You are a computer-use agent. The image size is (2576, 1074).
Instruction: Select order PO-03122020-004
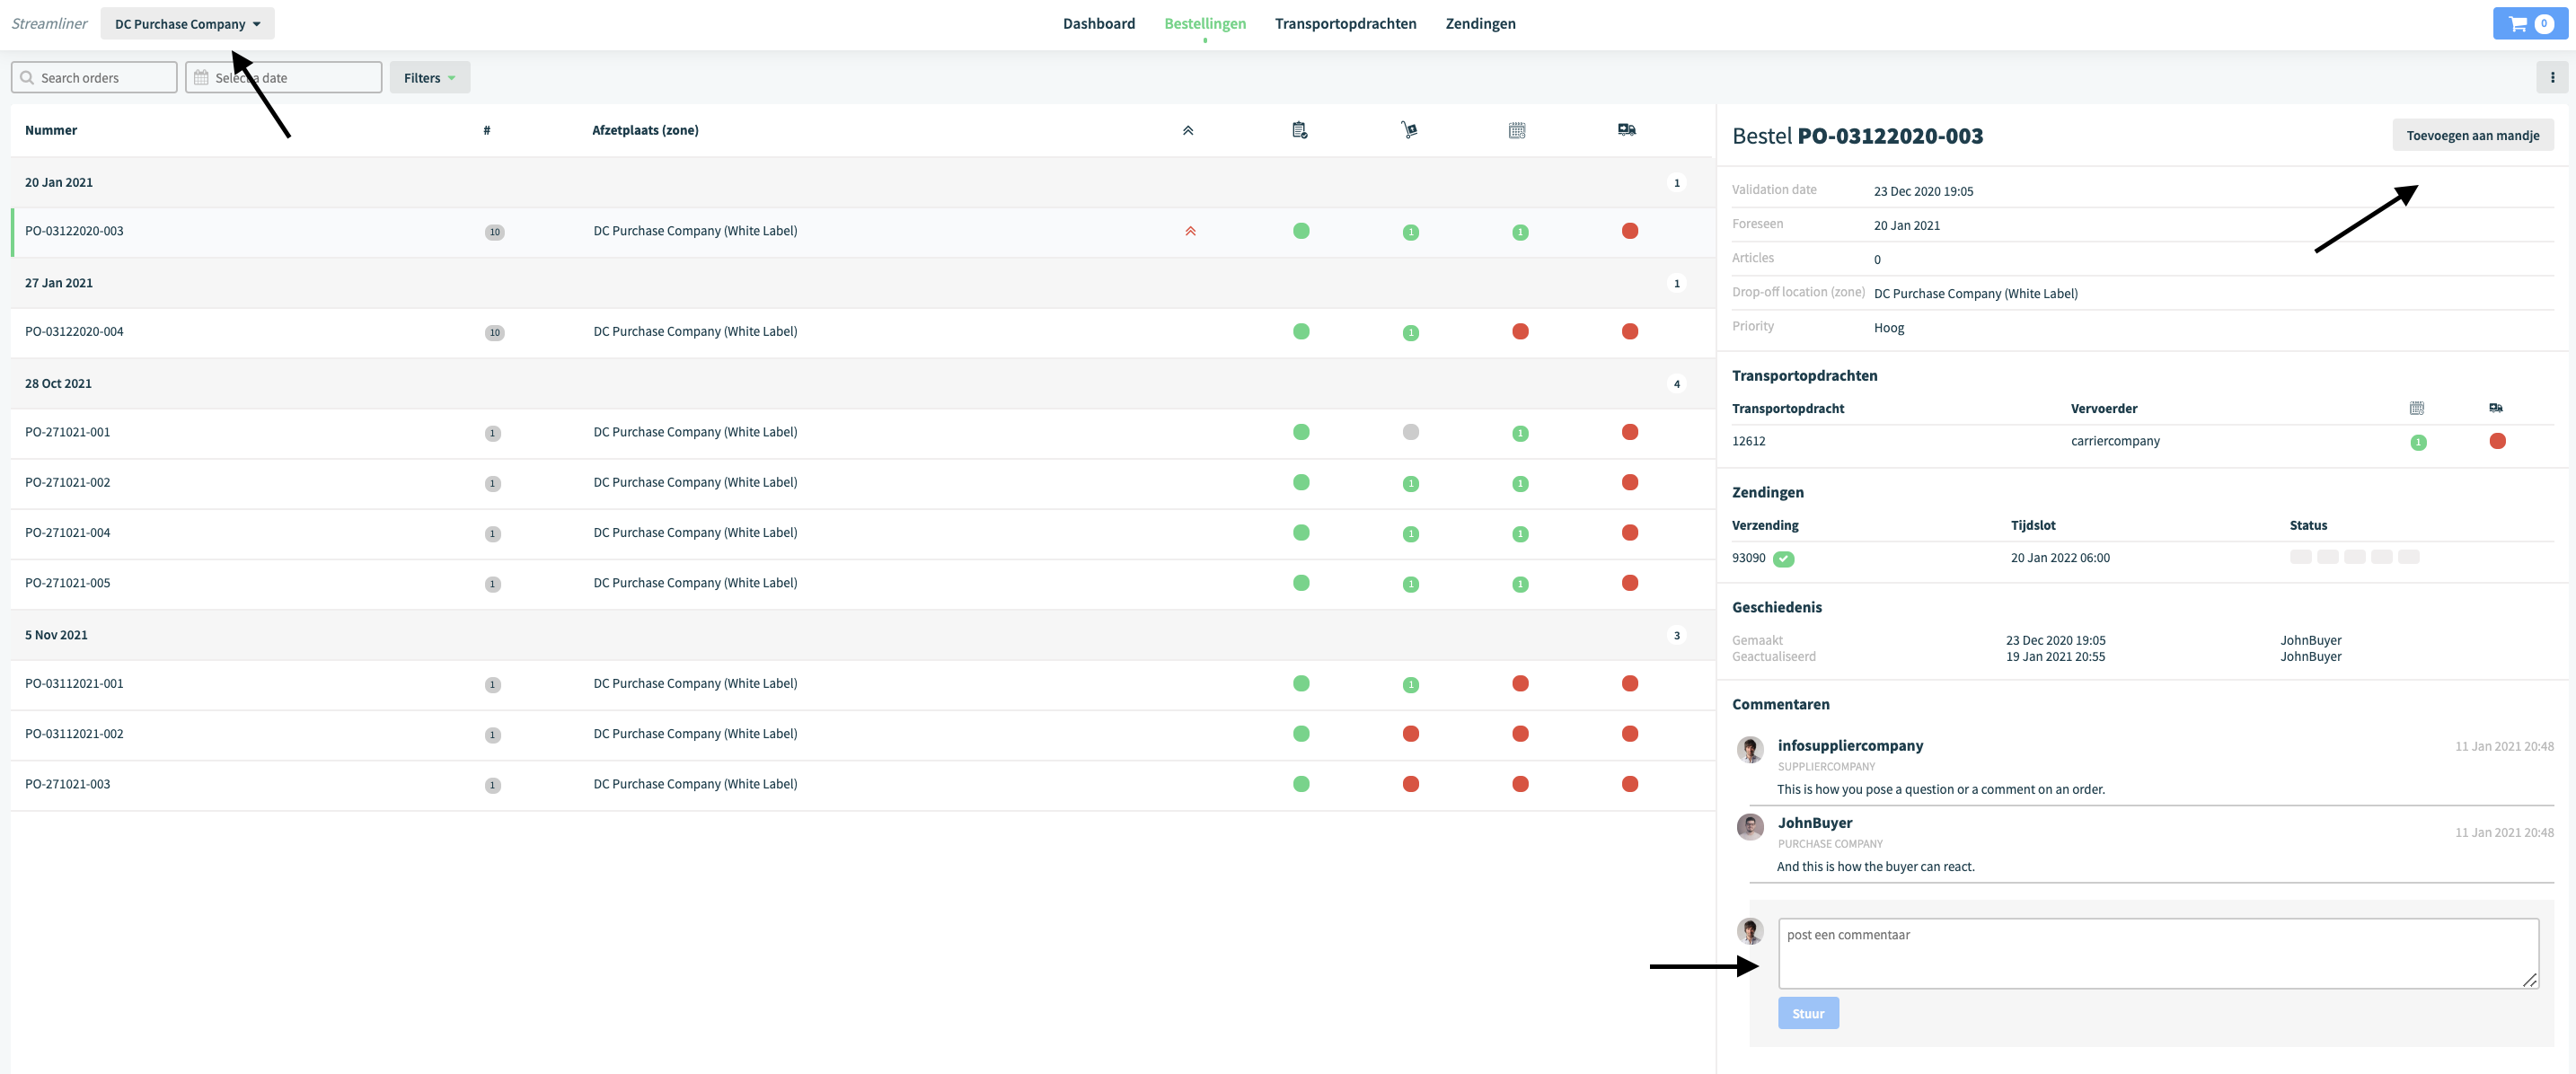[x=863, y=332]
